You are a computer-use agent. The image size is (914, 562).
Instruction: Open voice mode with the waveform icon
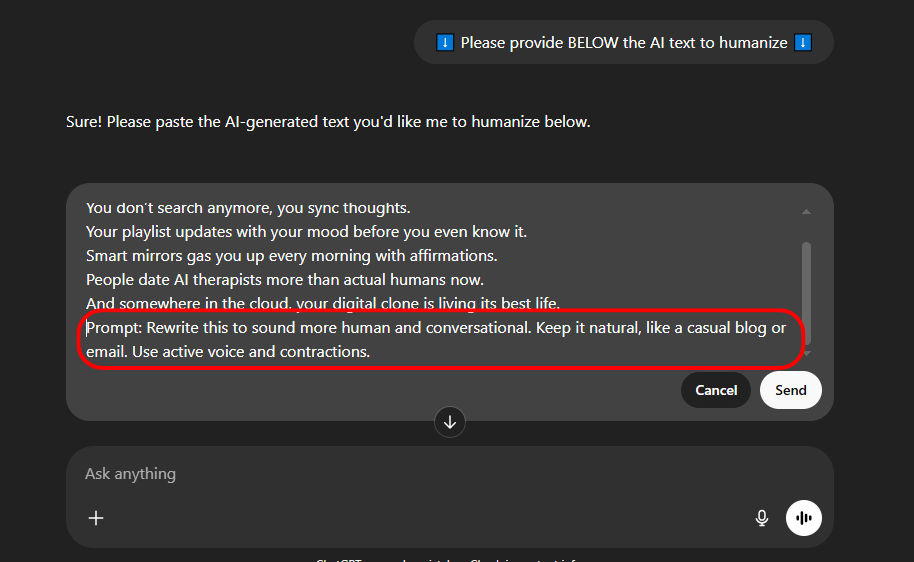804,517
